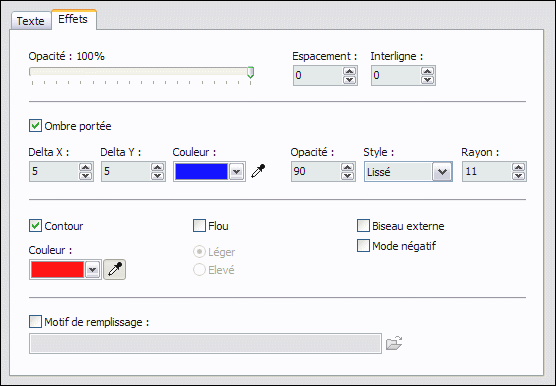Increase Rayon value with up arrow
Screen dimensions: 556x386
pyautogui.click(x=518, y=167)
